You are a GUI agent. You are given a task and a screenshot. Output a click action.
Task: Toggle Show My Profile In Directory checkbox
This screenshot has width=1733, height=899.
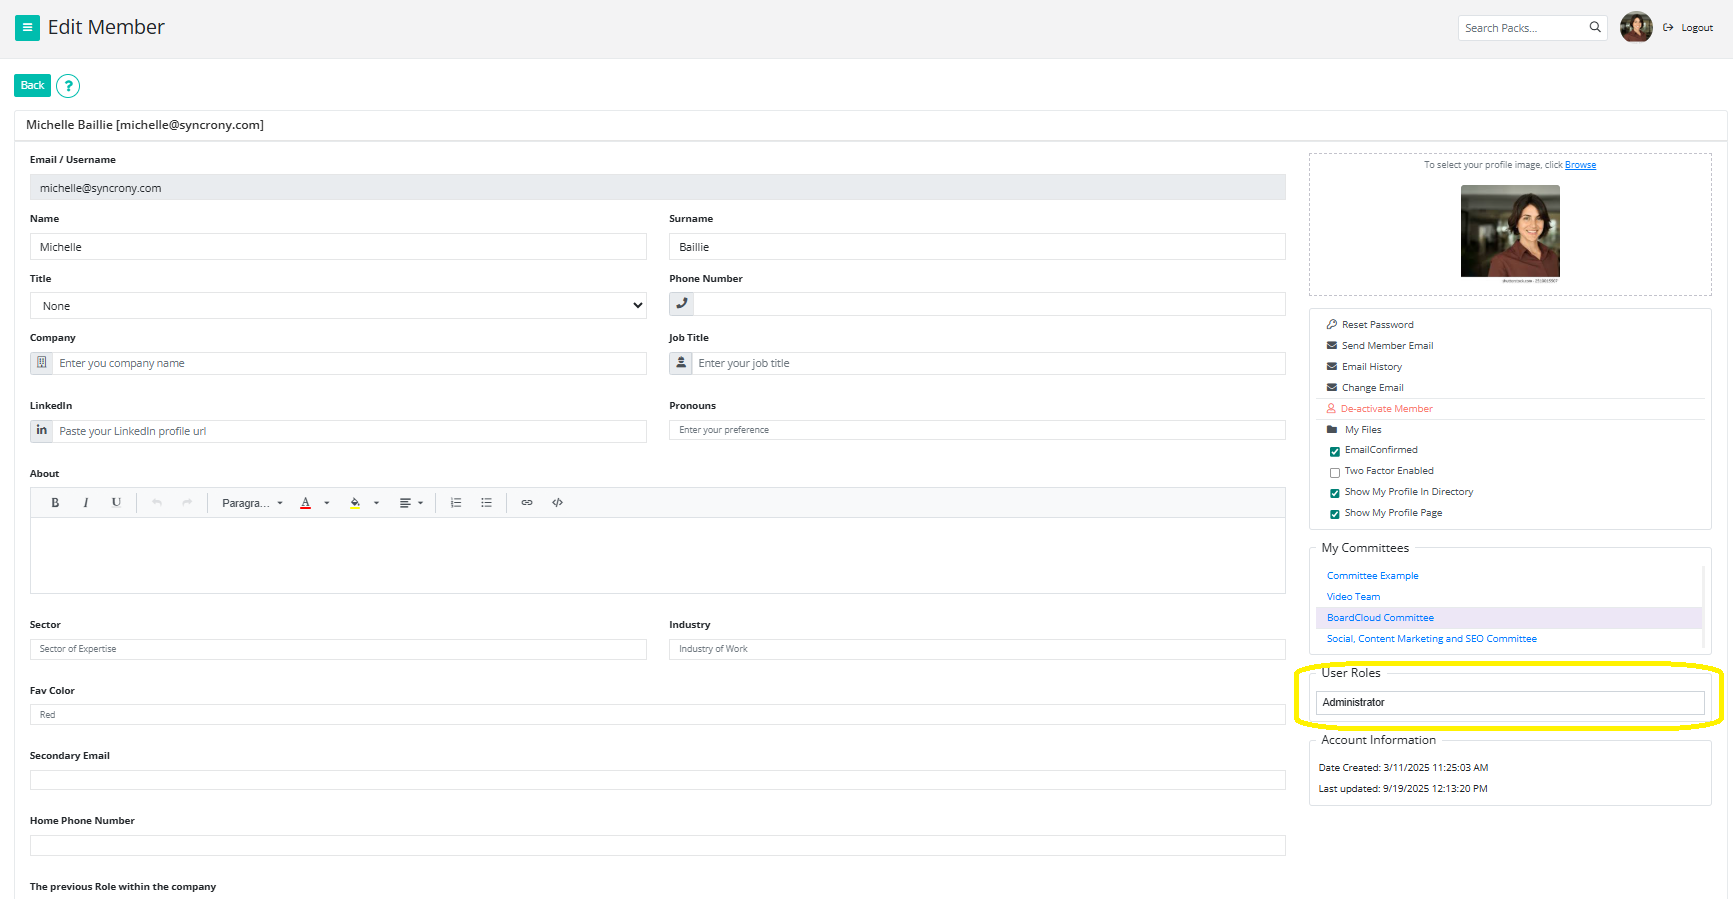click(x=1334, y=493)
